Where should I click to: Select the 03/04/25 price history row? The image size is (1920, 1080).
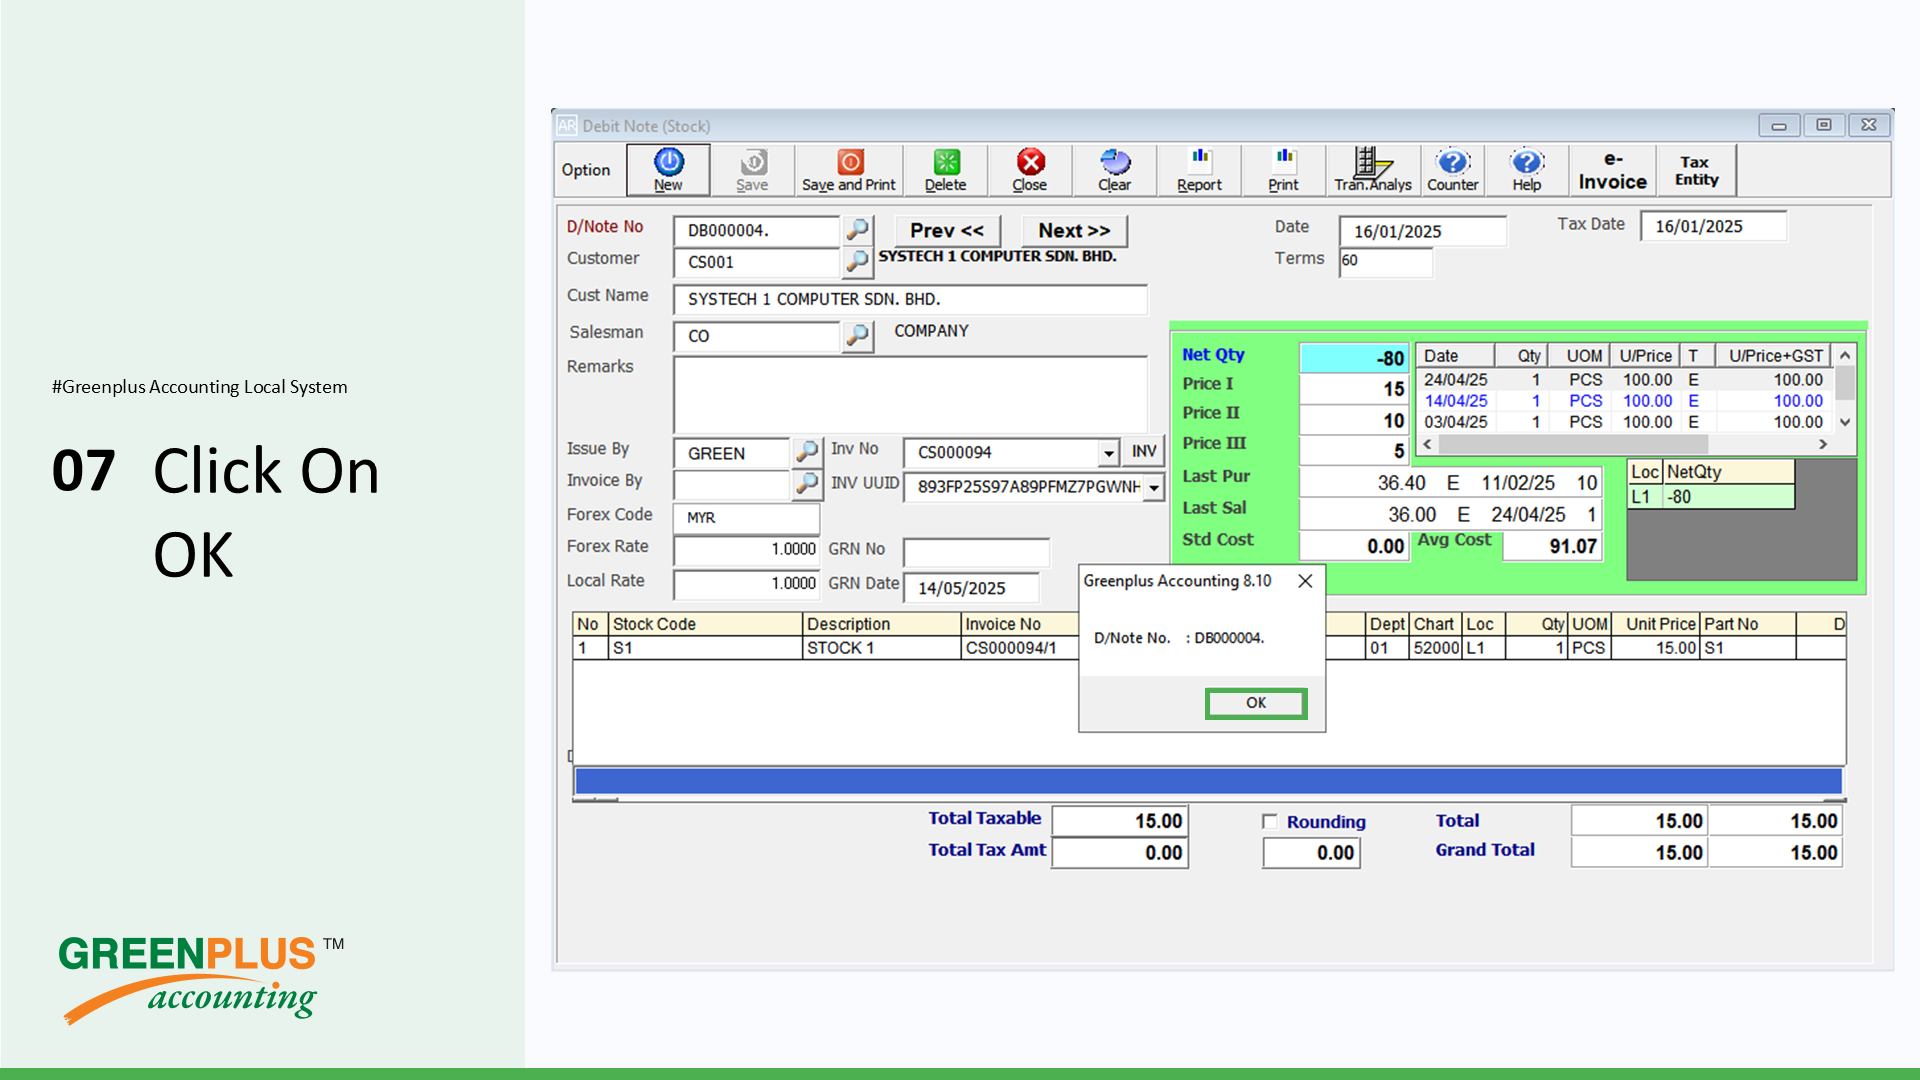pyautogui.click(x=1626, y=422)
